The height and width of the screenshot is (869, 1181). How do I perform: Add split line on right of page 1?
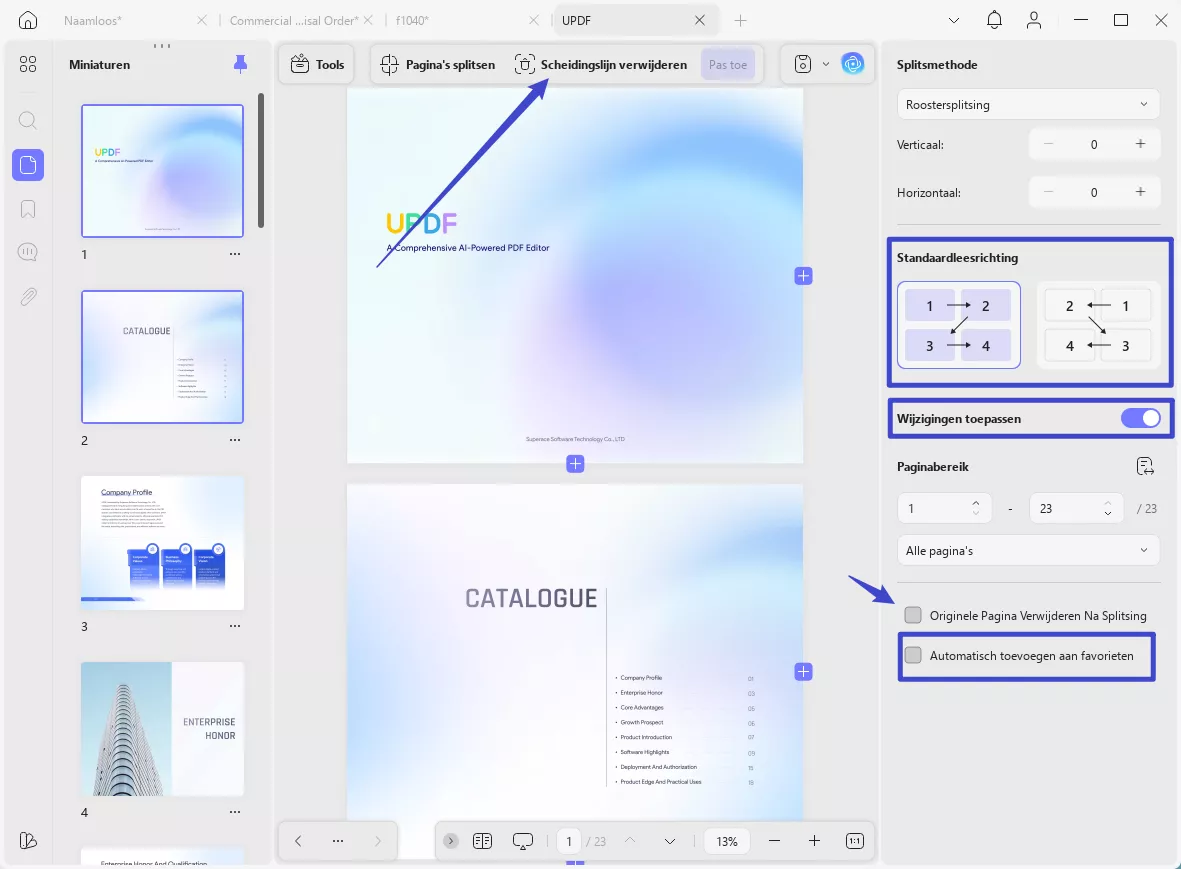804,276
